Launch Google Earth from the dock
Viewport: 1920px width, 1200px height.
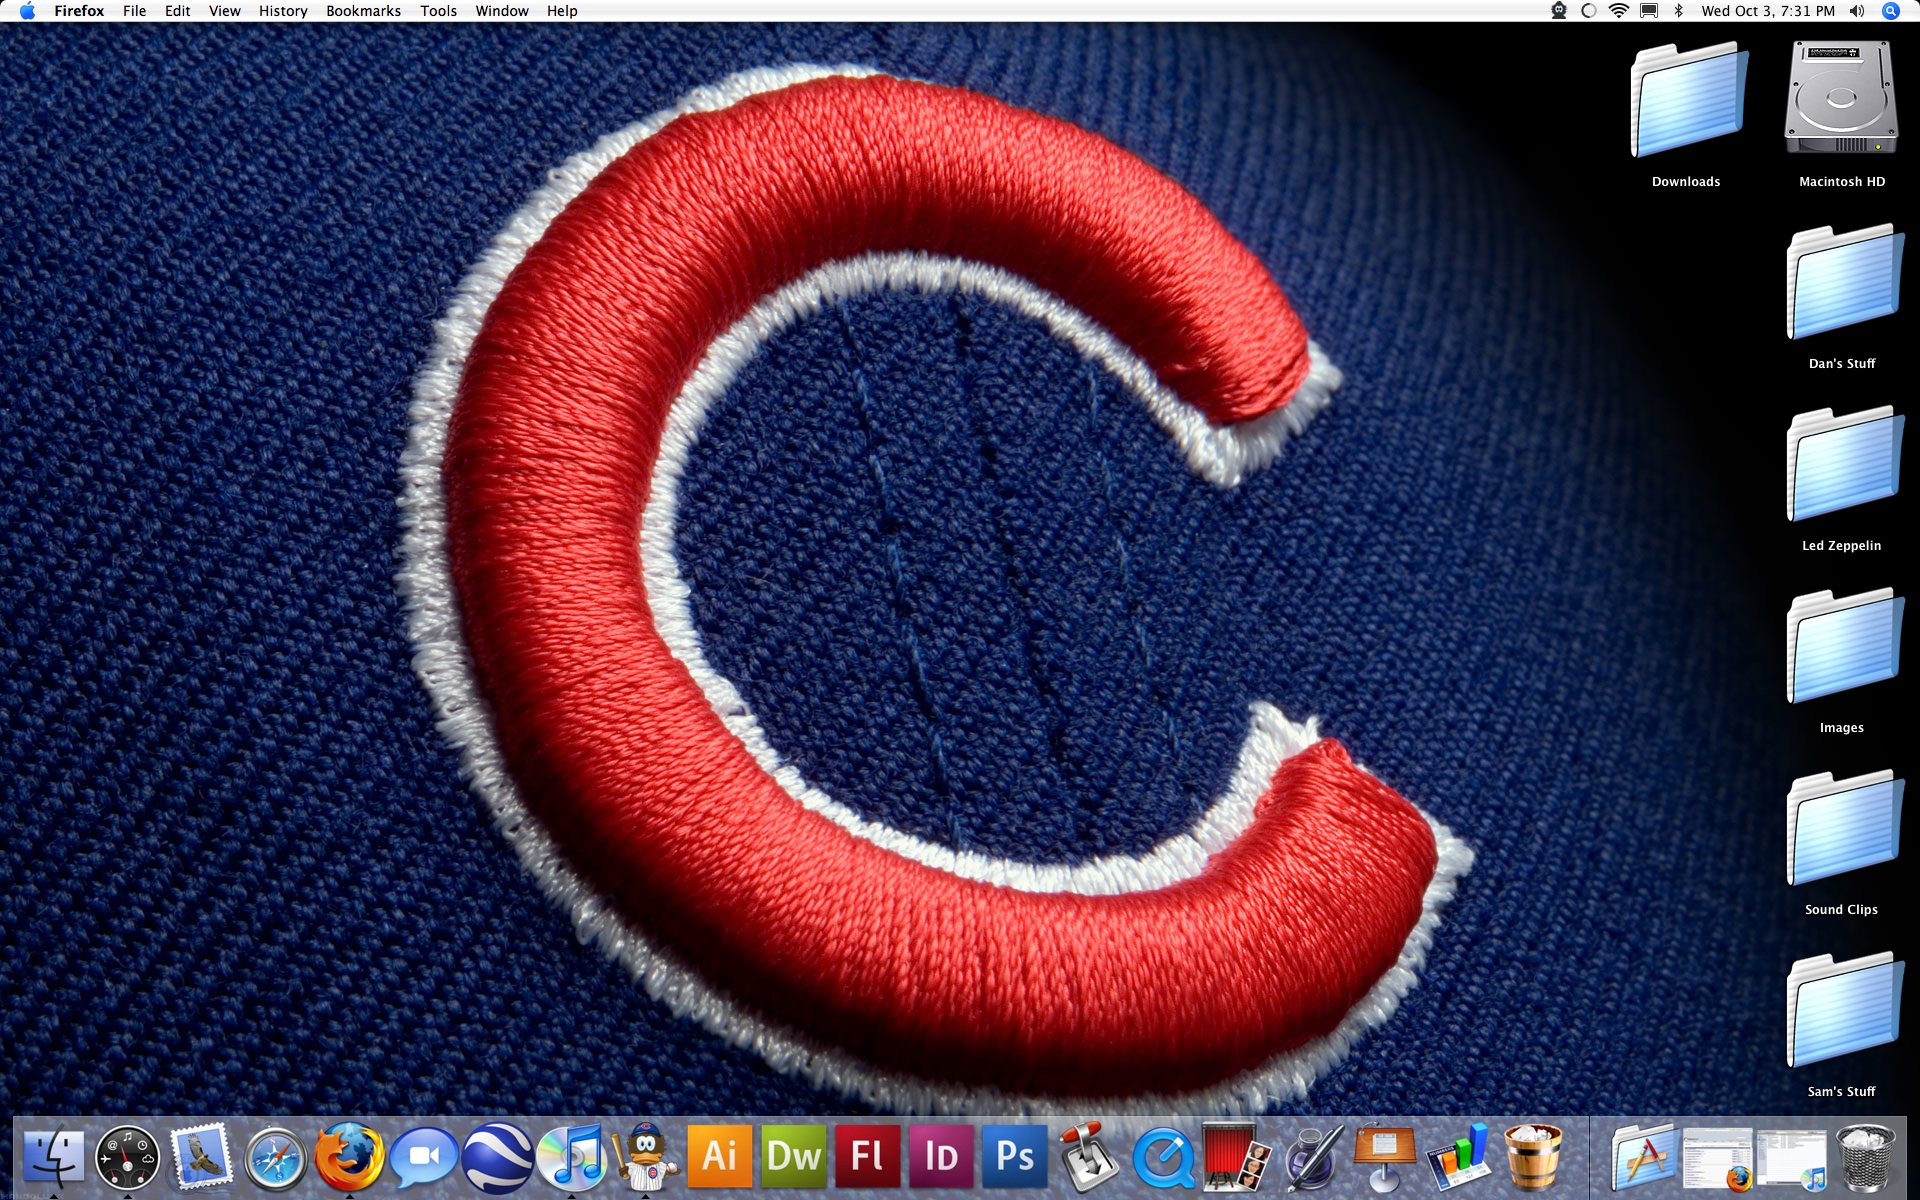pyautogui.click(x=497, y=1157)
